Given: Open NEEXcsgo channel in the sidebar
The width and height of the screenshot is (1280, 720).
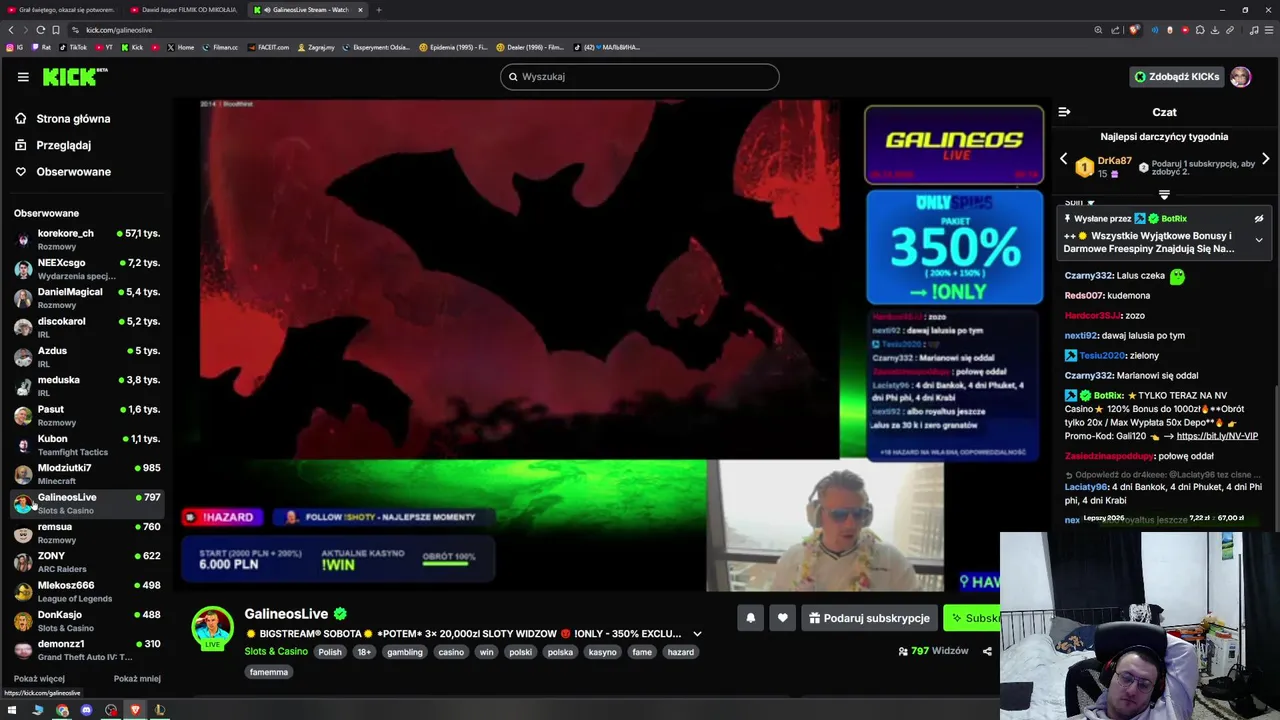Looking at the screenshot, I should coord(87,269).
